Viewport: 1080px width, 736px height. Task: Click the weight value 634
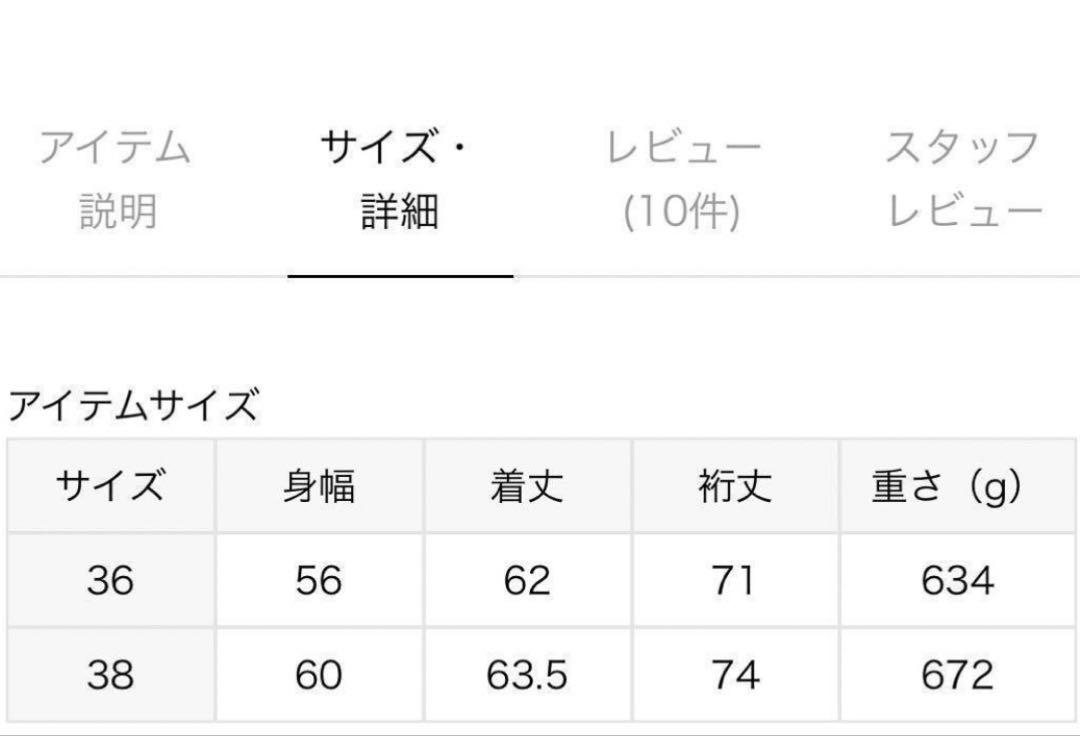tap(957, 580)
